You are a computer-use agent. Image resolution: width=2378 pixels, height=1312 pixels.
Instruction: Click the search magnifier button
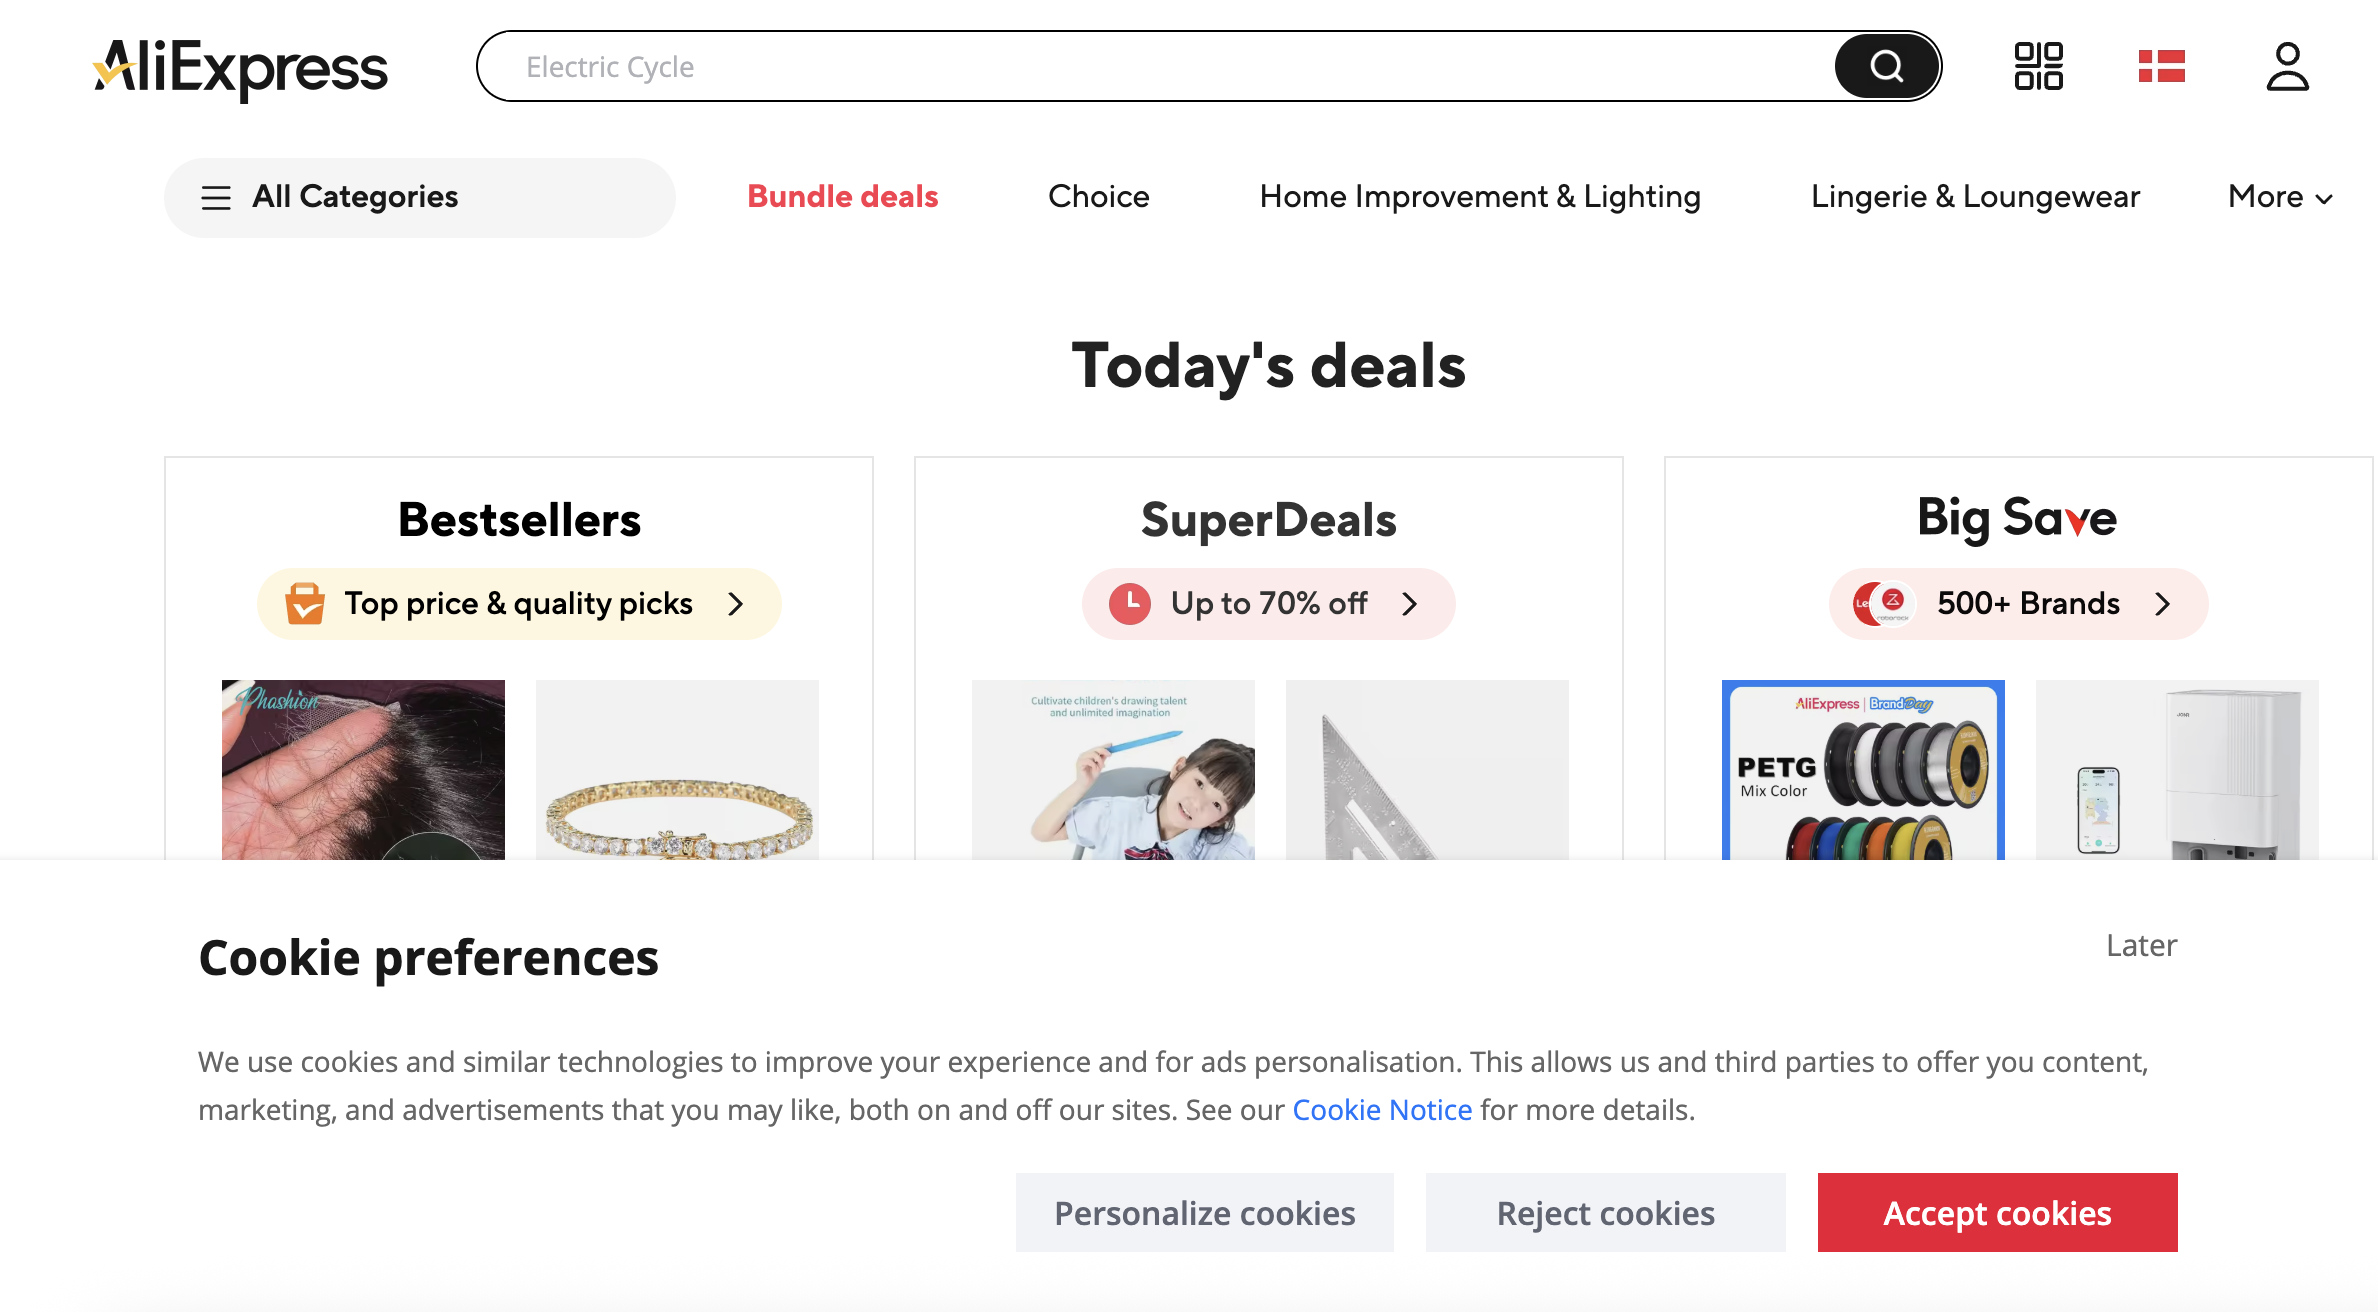[1886, 66]
